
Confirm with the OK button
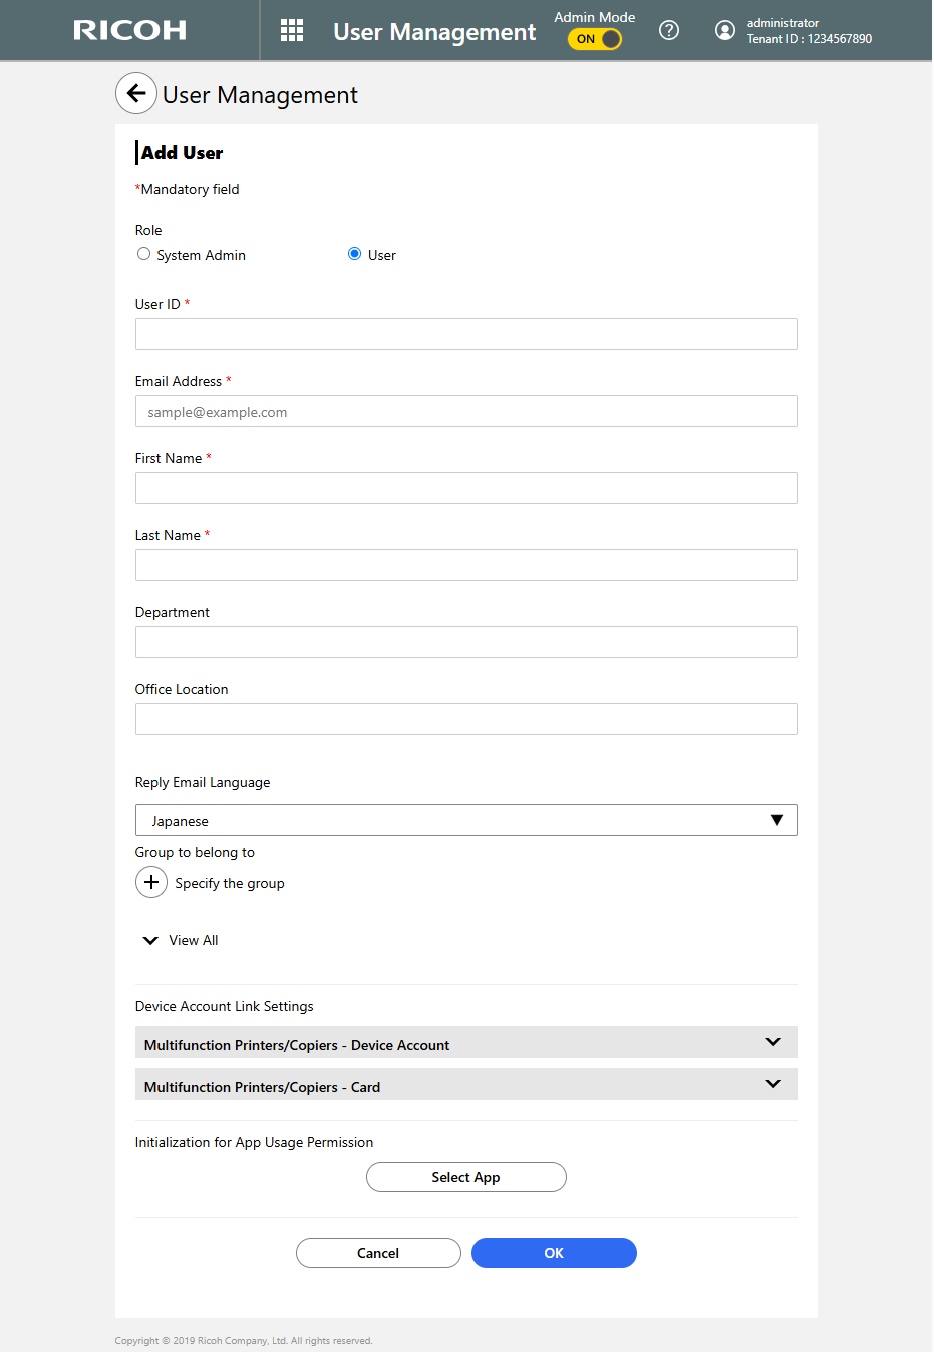click(x=553, y=1253)
